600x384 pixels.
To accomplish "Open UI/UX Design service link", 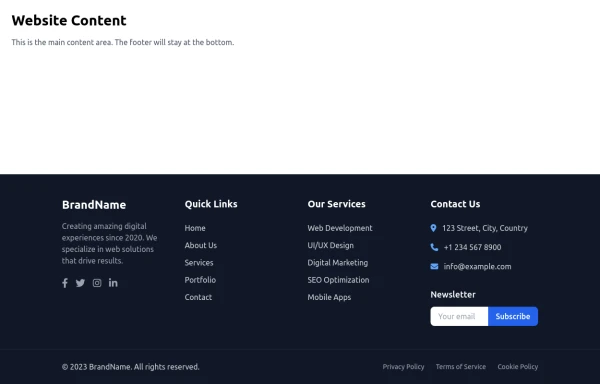I will point(331,245).
